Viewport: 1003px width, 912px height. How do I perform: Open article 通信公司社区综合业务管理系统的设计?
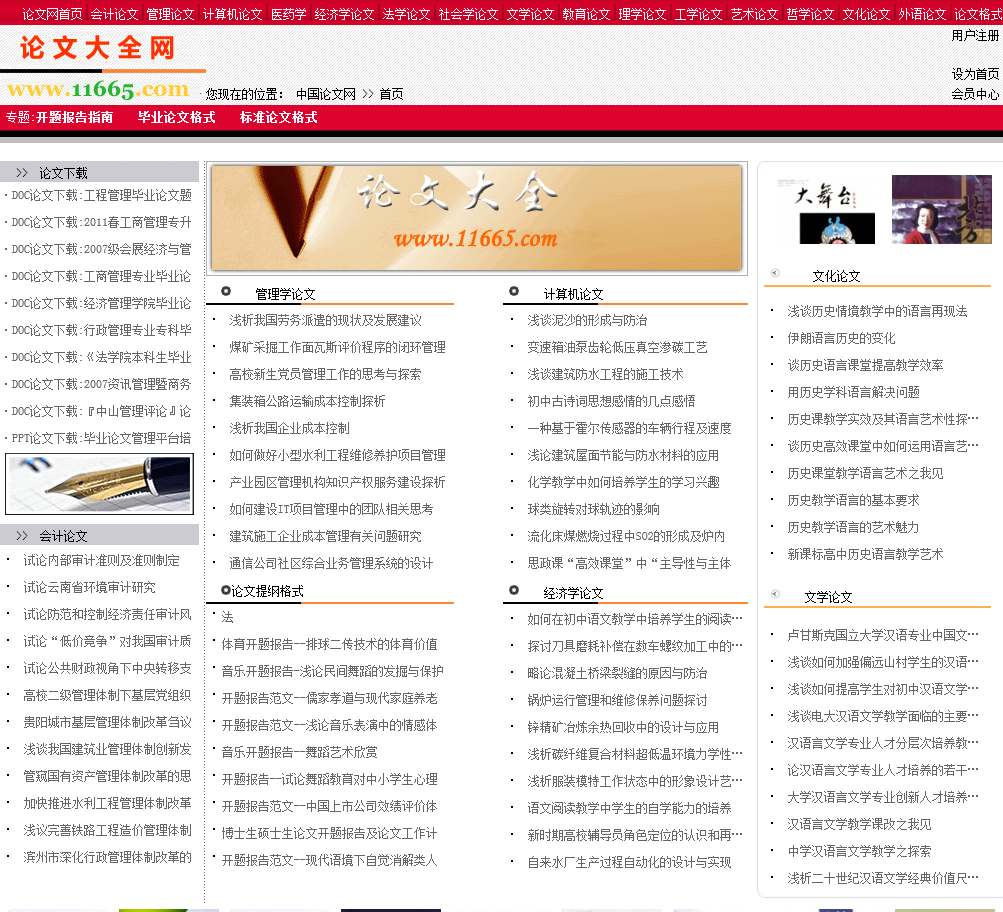331,563
